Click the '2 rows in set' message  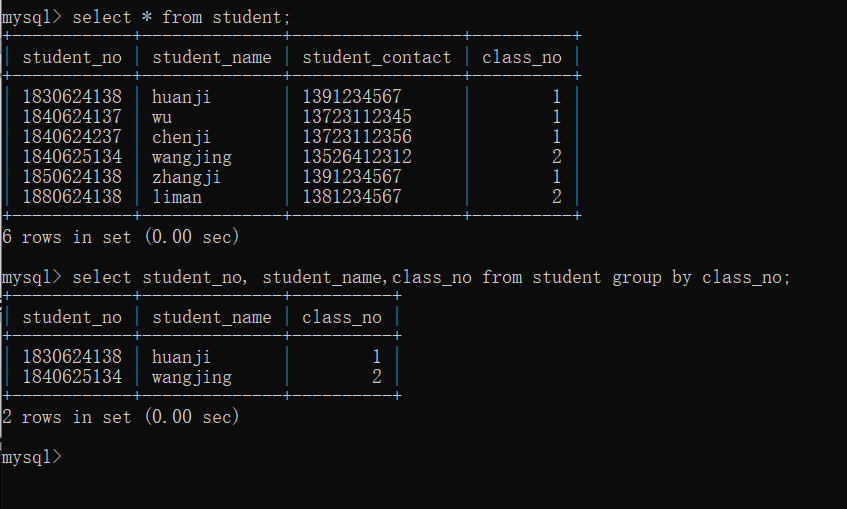120,417
